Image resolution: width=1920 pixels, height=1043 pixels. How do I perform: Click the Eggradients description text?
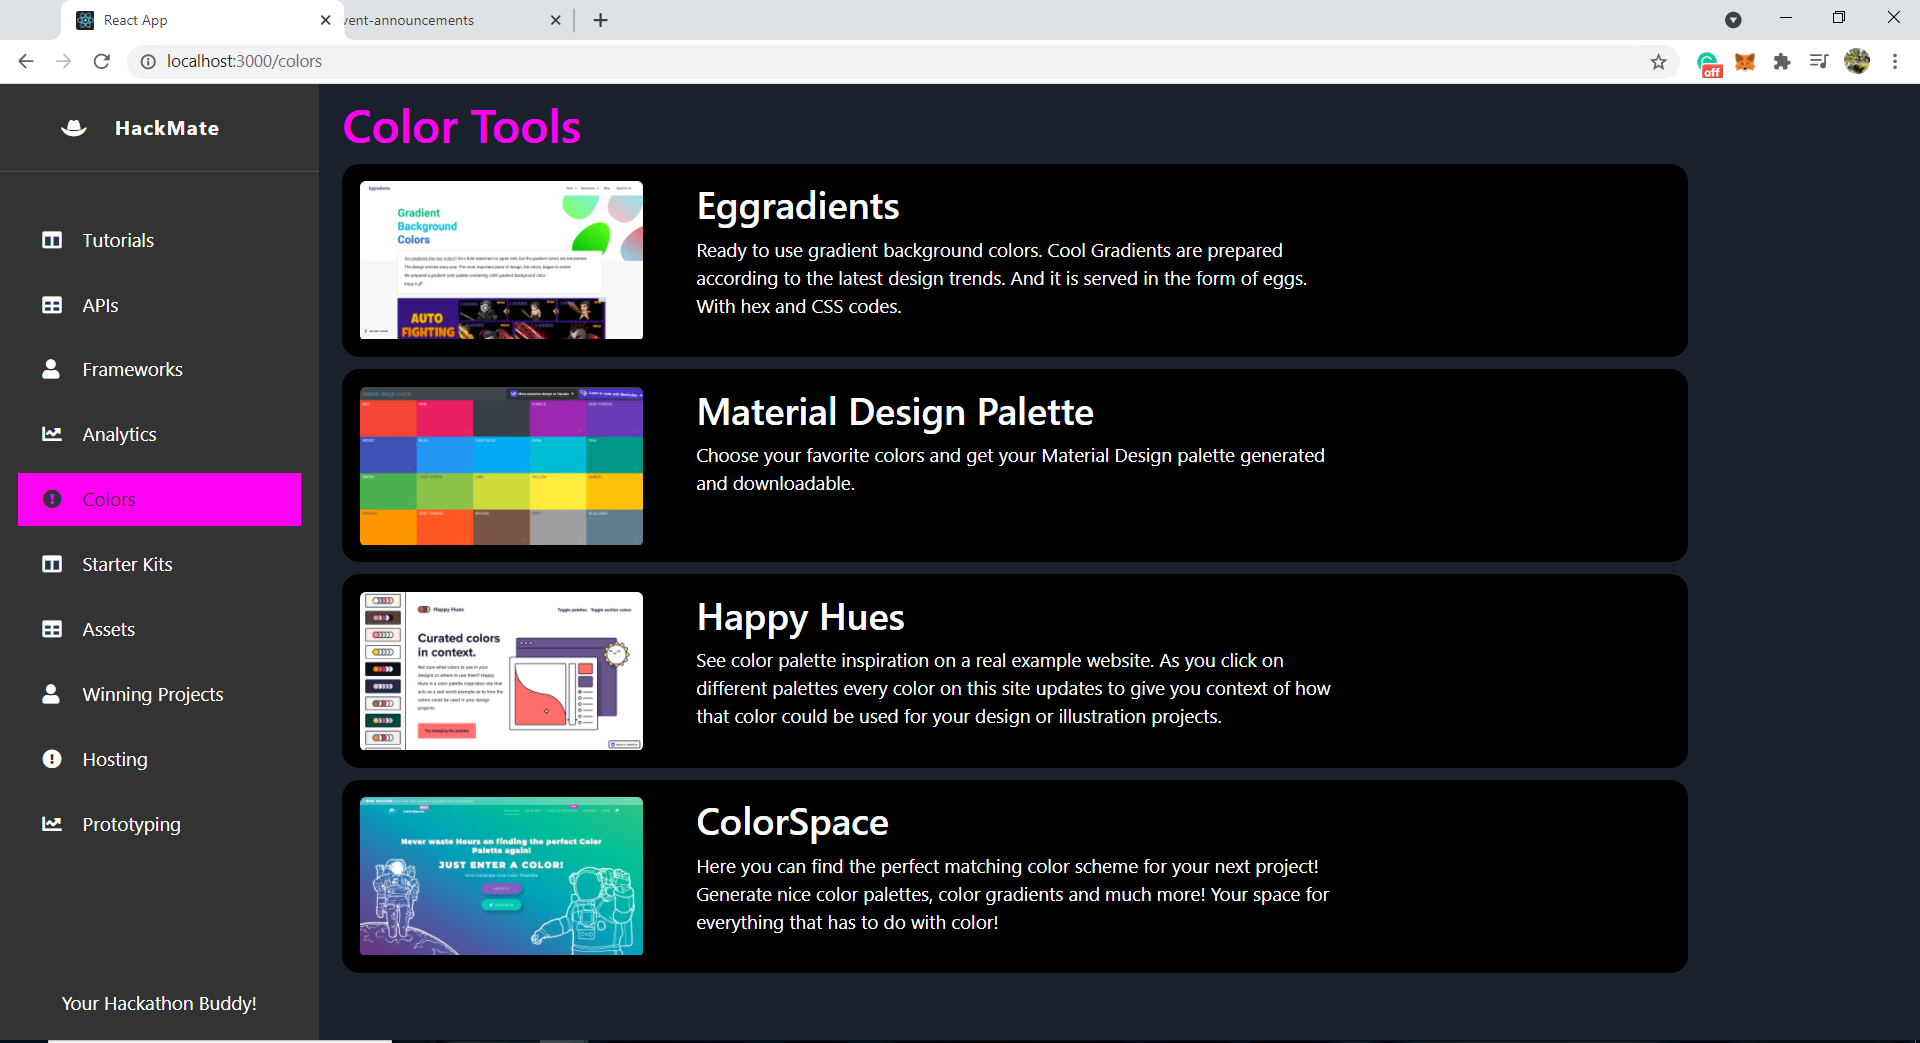click(1002, 278)
